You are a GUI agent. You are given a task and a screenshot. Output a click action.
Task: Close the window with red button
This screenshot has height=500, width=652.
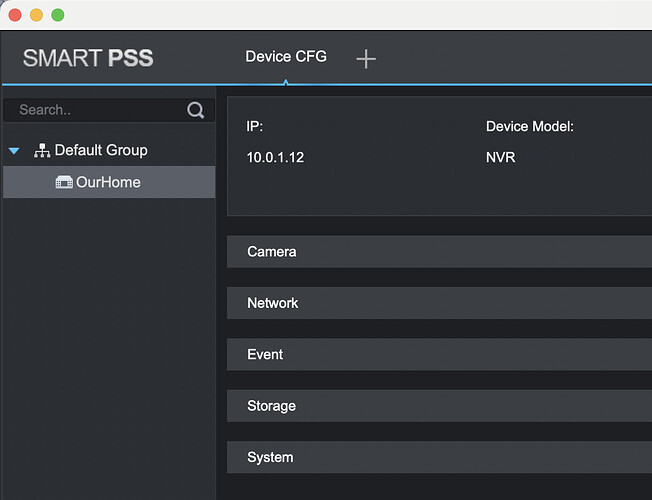[x=15, y=15]
